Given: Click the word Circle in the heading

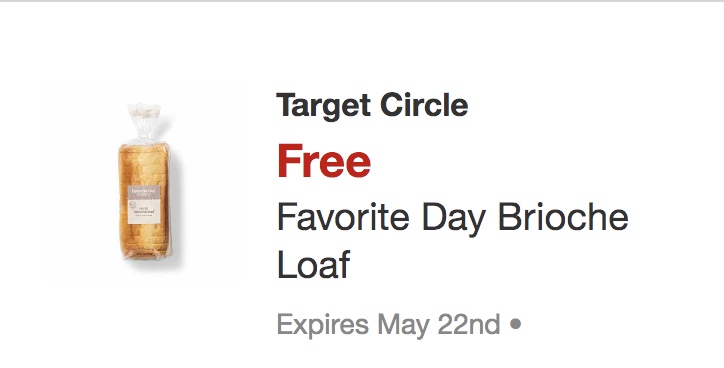Looking at the screenshot, I should (424, 105).
